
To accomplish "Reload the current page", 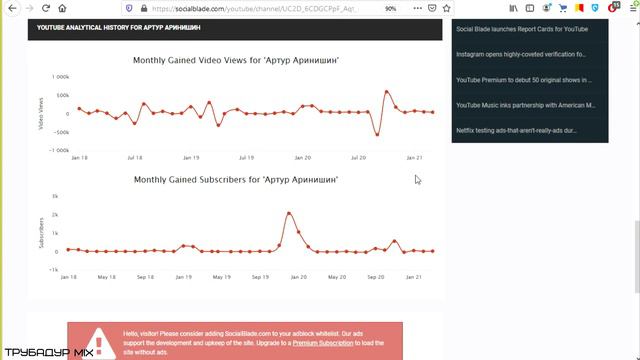I will click(x=46, y=8).
